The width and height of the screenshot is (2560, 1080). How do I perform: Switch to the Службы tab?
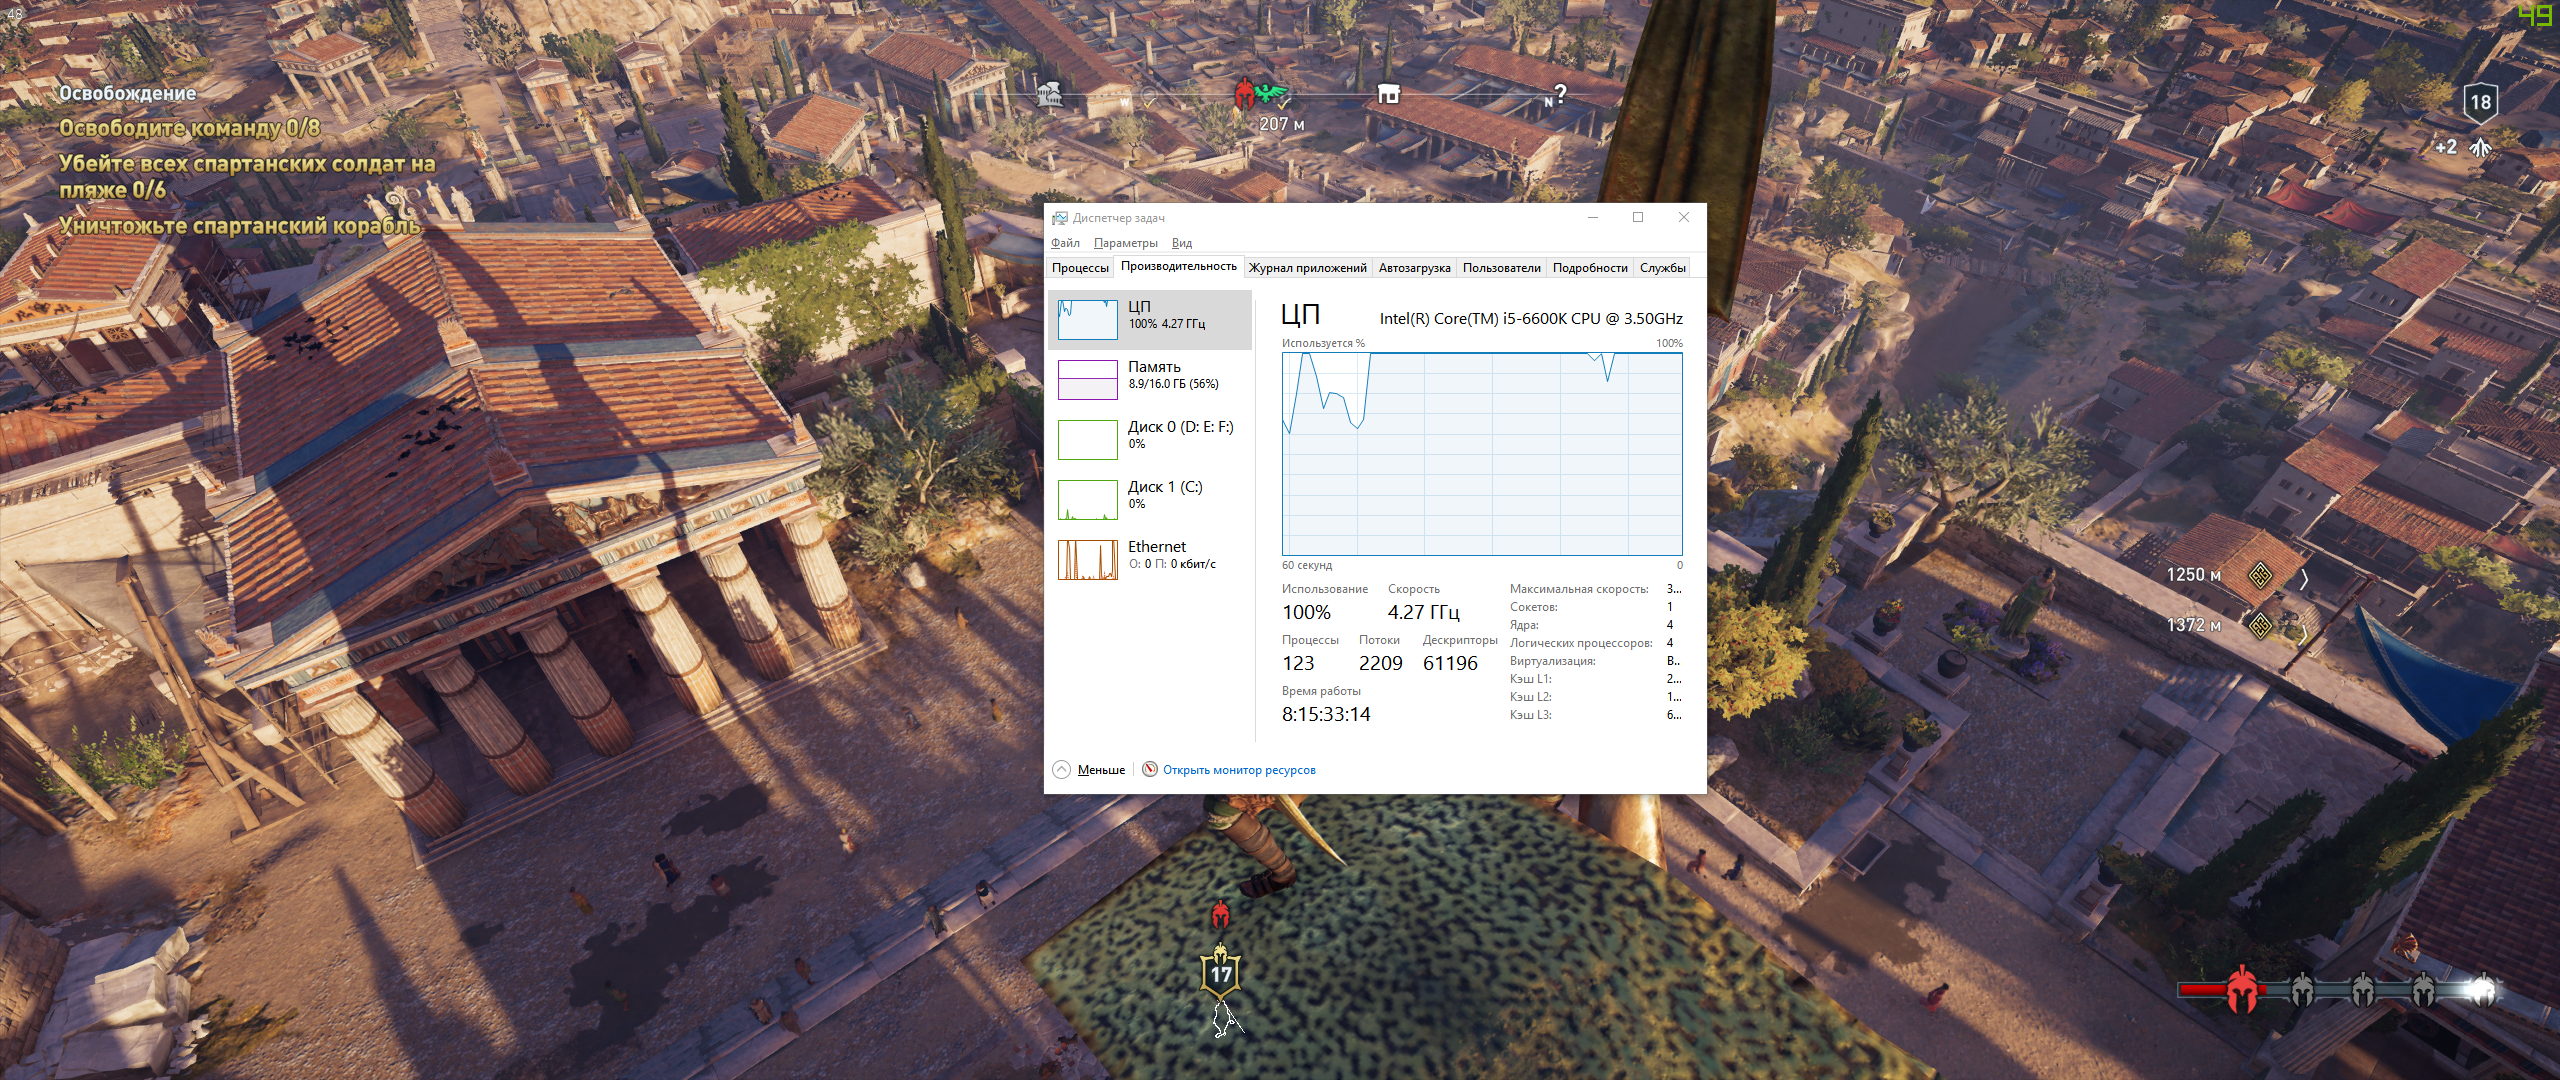1662,268
